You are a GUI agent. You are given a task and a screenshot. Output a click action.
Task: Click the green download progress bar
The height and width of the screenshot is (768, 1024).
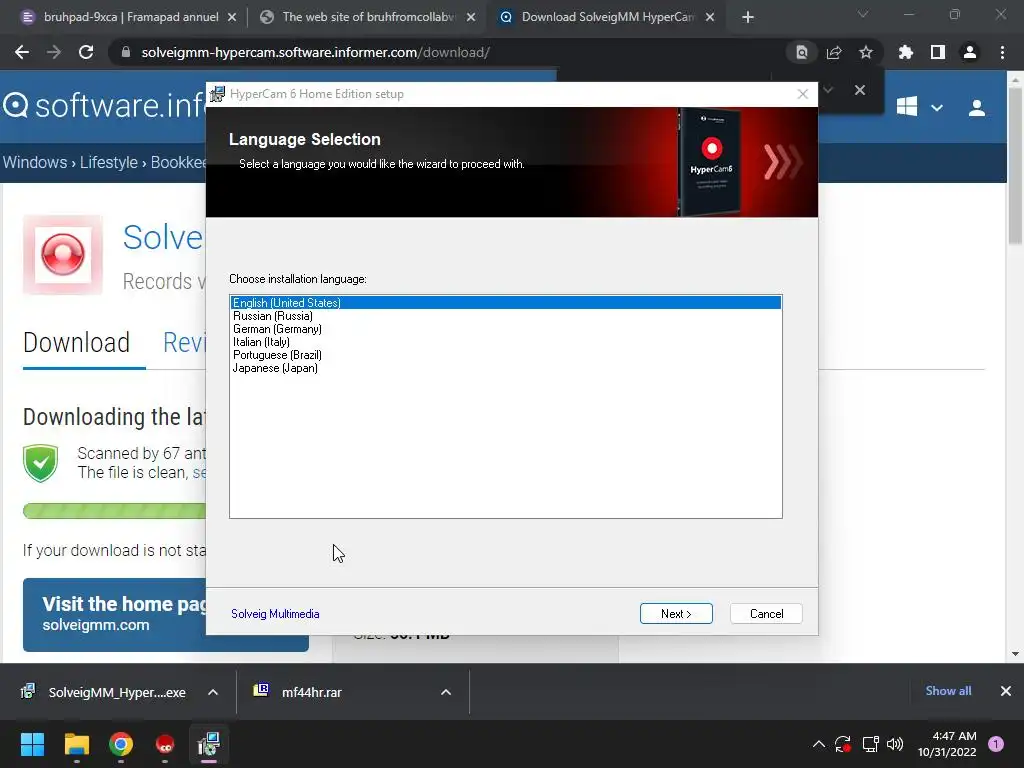(x=114, y=511)
